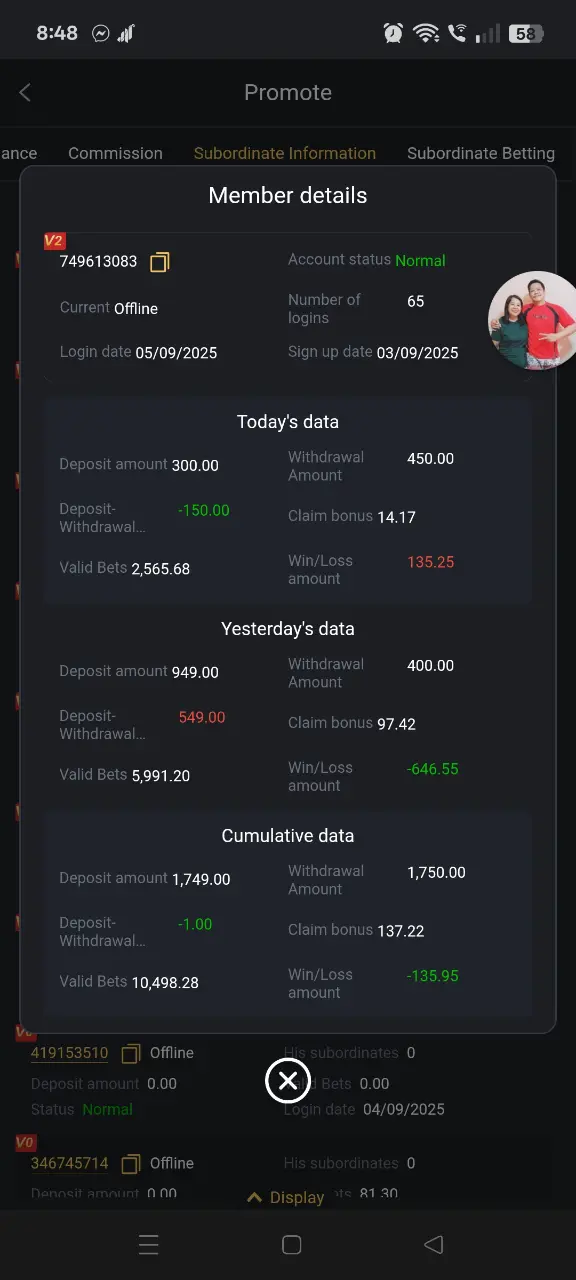Screen dimensions: 576x1280
Task: Select the Subordinate Information tab
Action: (285, 153)
